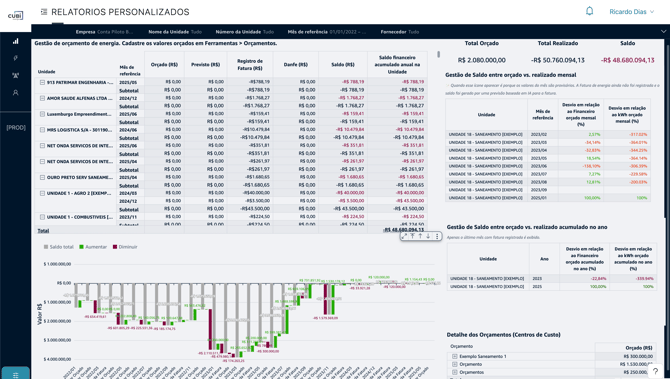Click the Total Orçado value R$ 2.080.000,00
Screen dimensions: 670x379
[482, 60]
